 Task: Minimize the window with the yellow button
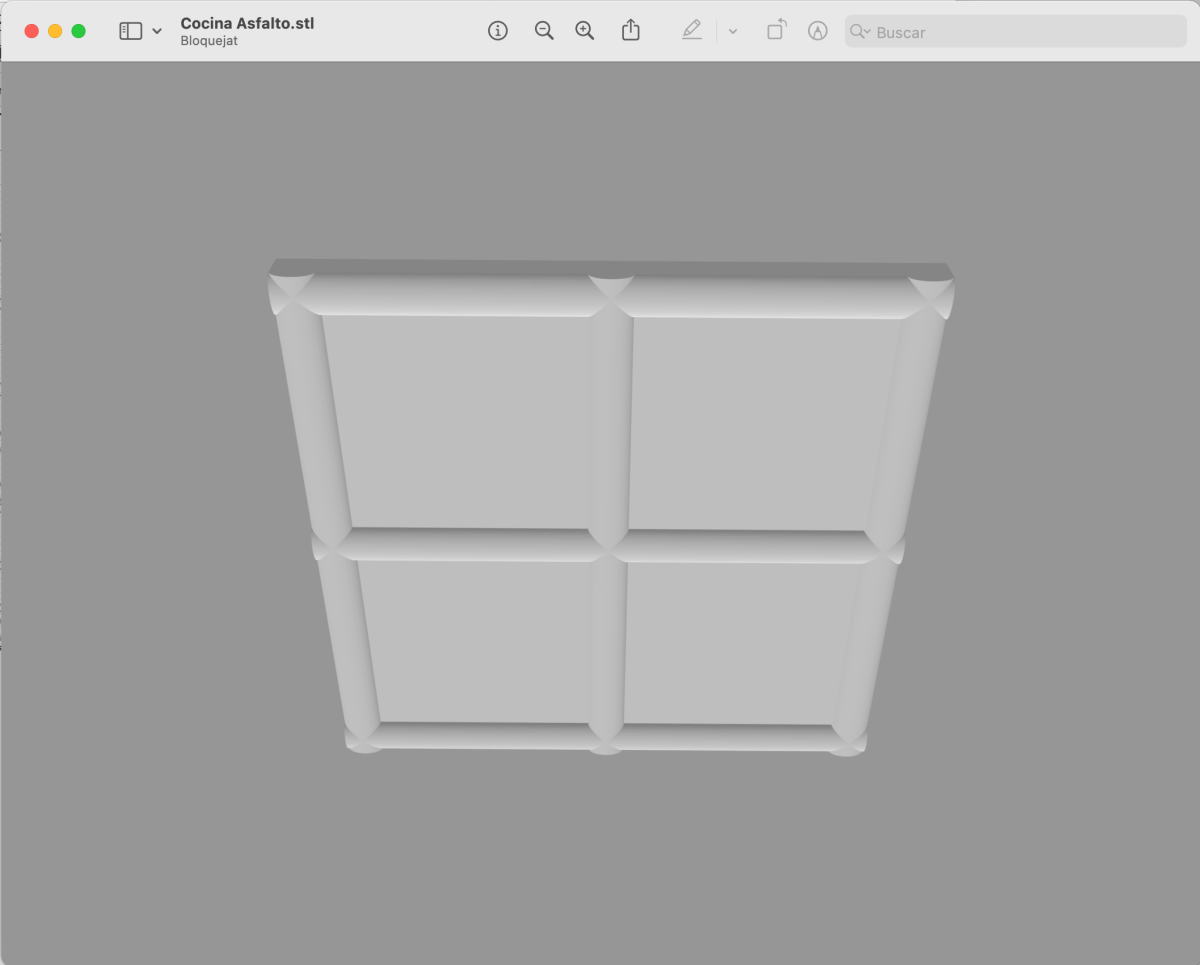tap(55, 31)
